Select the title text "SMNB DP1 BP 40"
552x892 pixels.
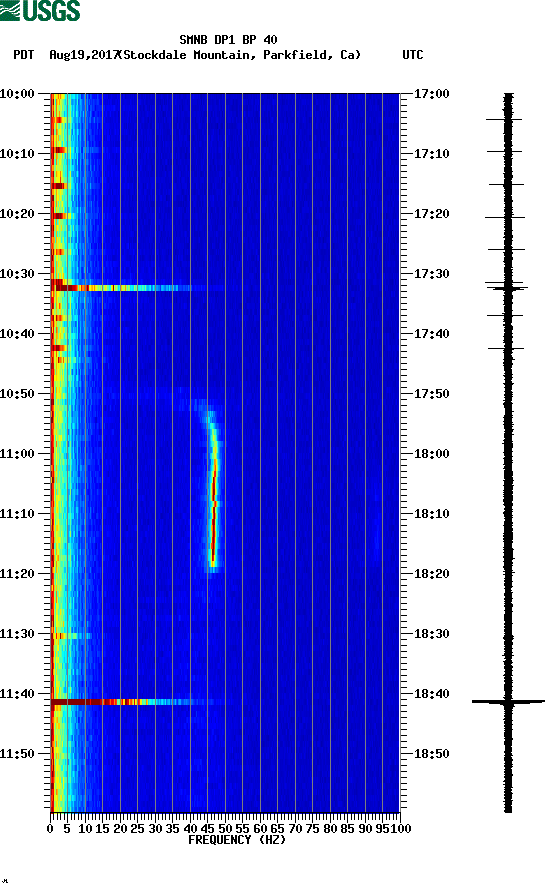[228, 40]
